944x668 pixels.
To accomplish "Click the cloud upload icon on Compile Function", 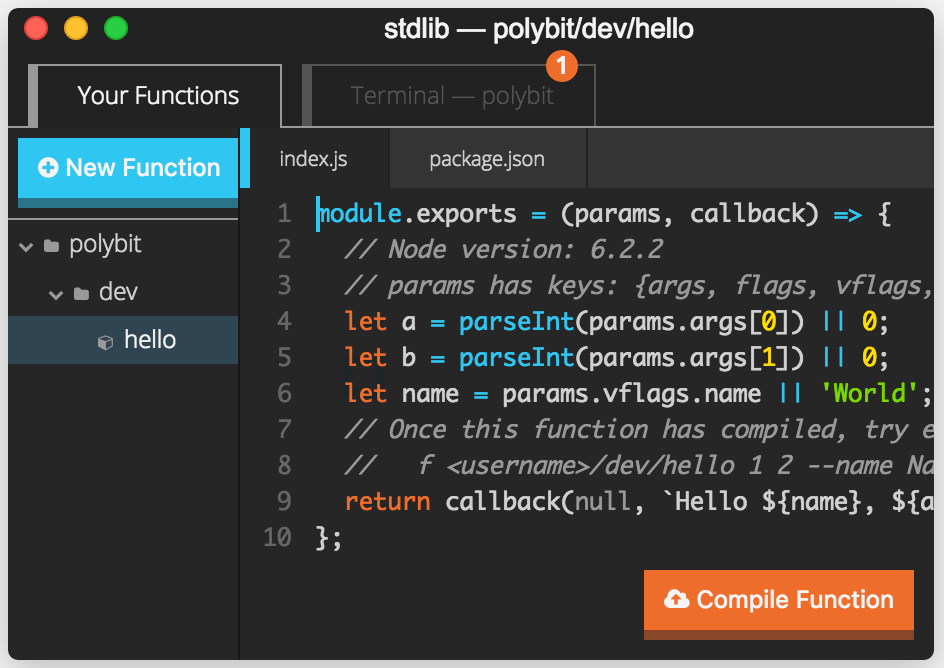I will tap(676, 600).
